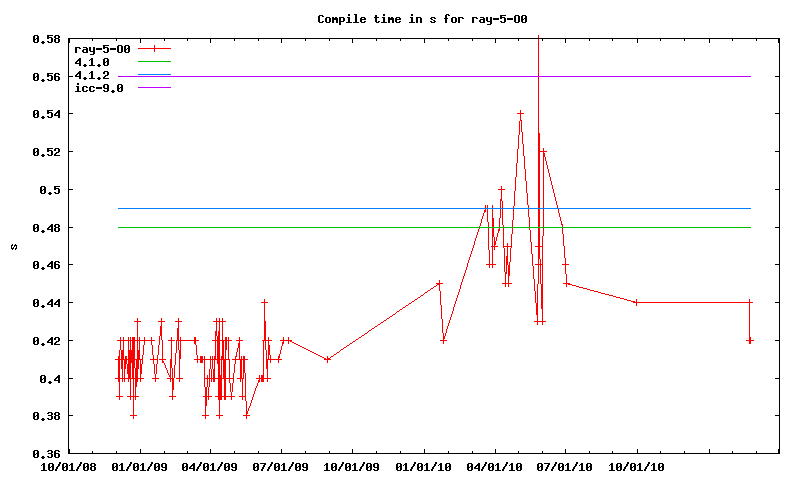Click the data point peak at 0.54
Screen dimensions: 800x480
(x=520, y=114)
